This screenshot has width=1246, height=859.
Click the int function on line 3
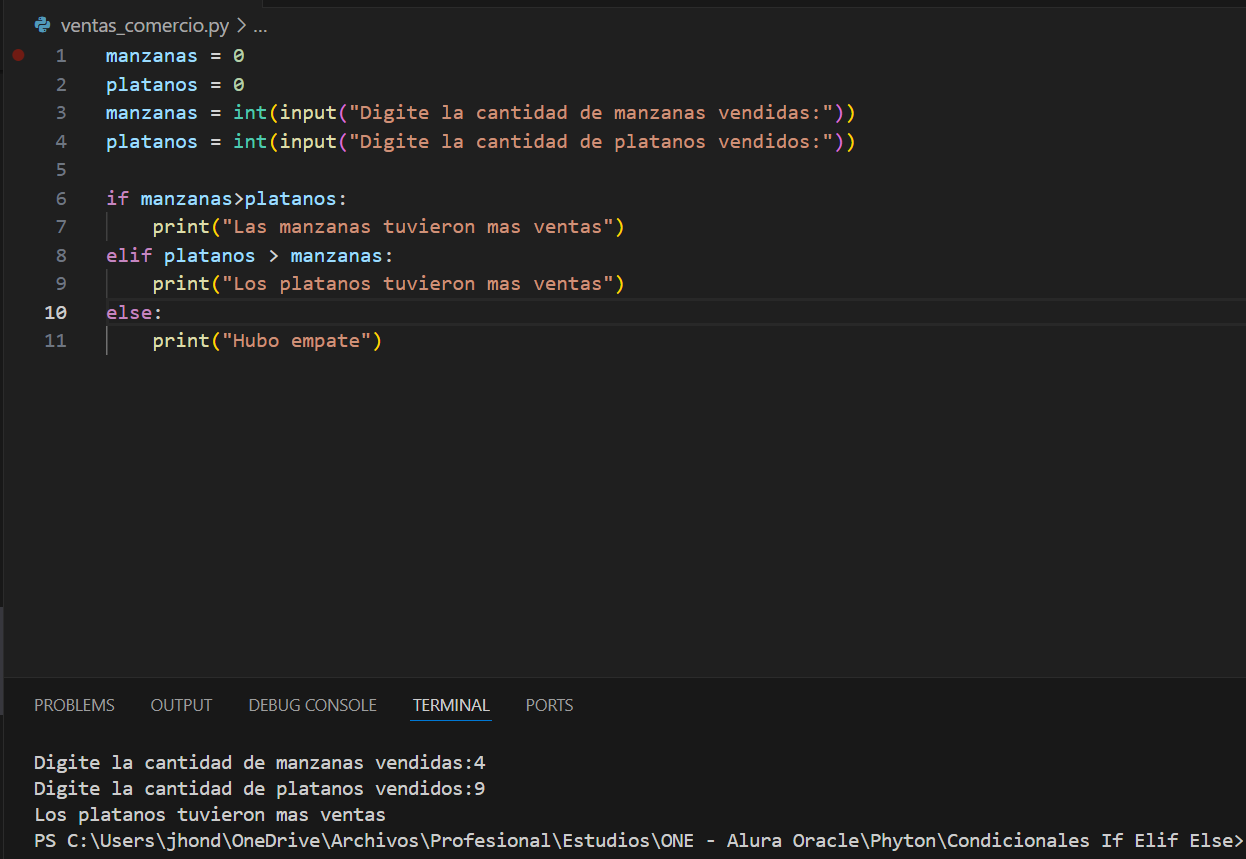coord(250,113)
